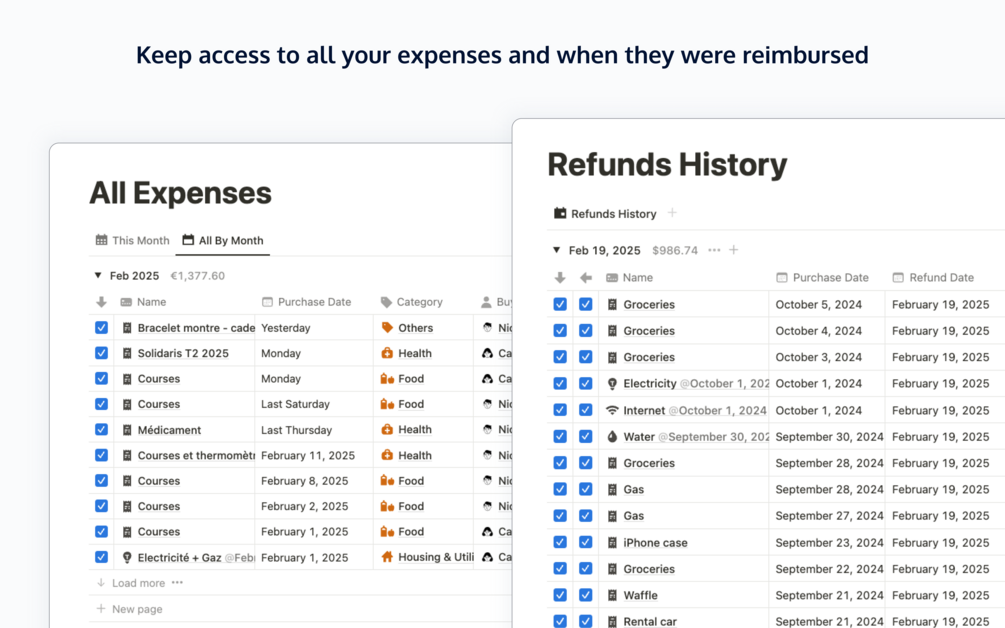Click the wifi icon beside Internet
Viewport: 1005px width, 628px height.
click(x=612, y=410)
